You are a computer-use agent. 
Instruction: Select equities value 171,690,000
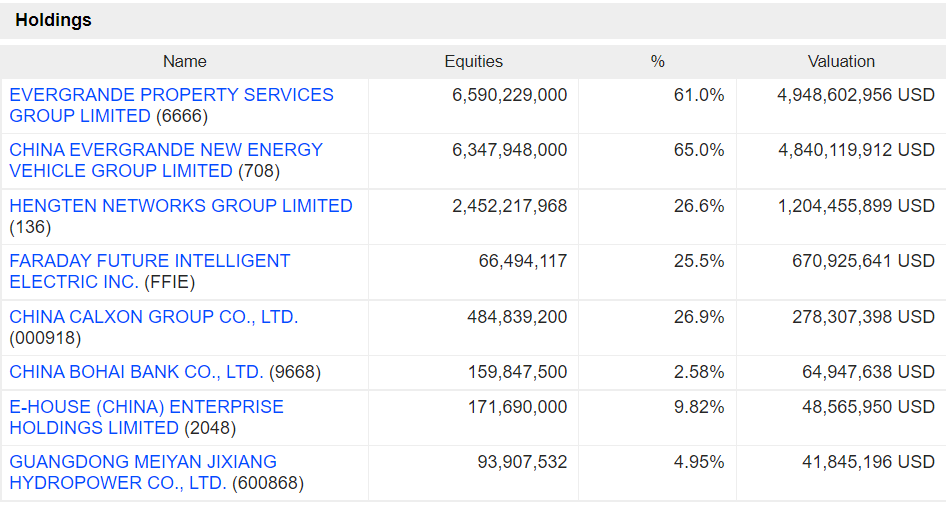[x=518, y=407]
